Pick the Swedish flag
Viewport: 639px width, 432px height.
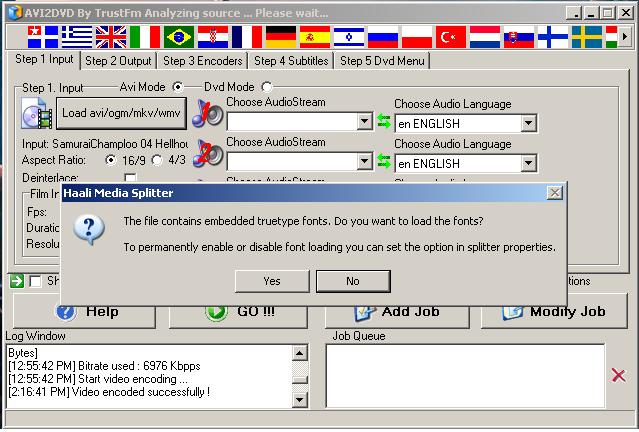(x=587, y=37)
